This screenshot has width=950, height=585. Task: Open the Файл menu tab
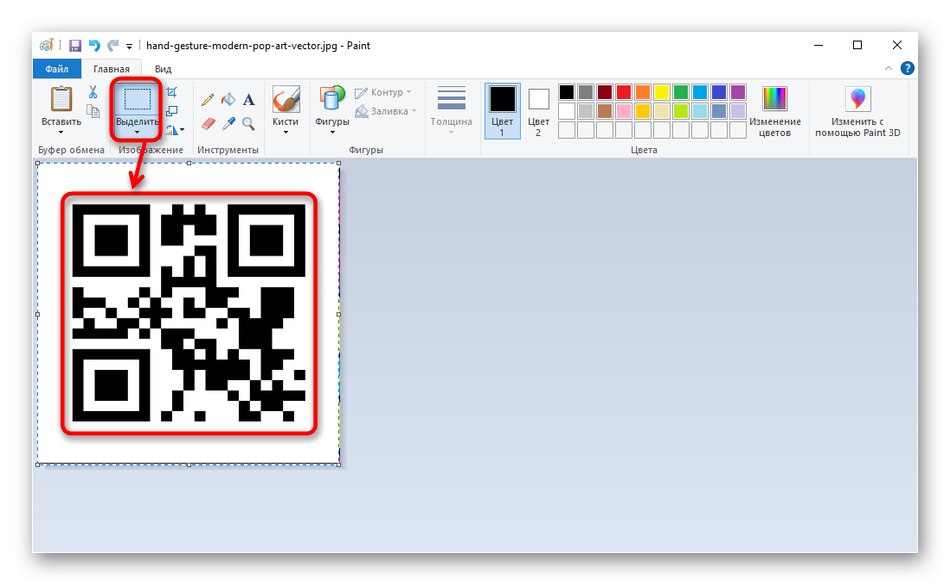coord(56,68)
